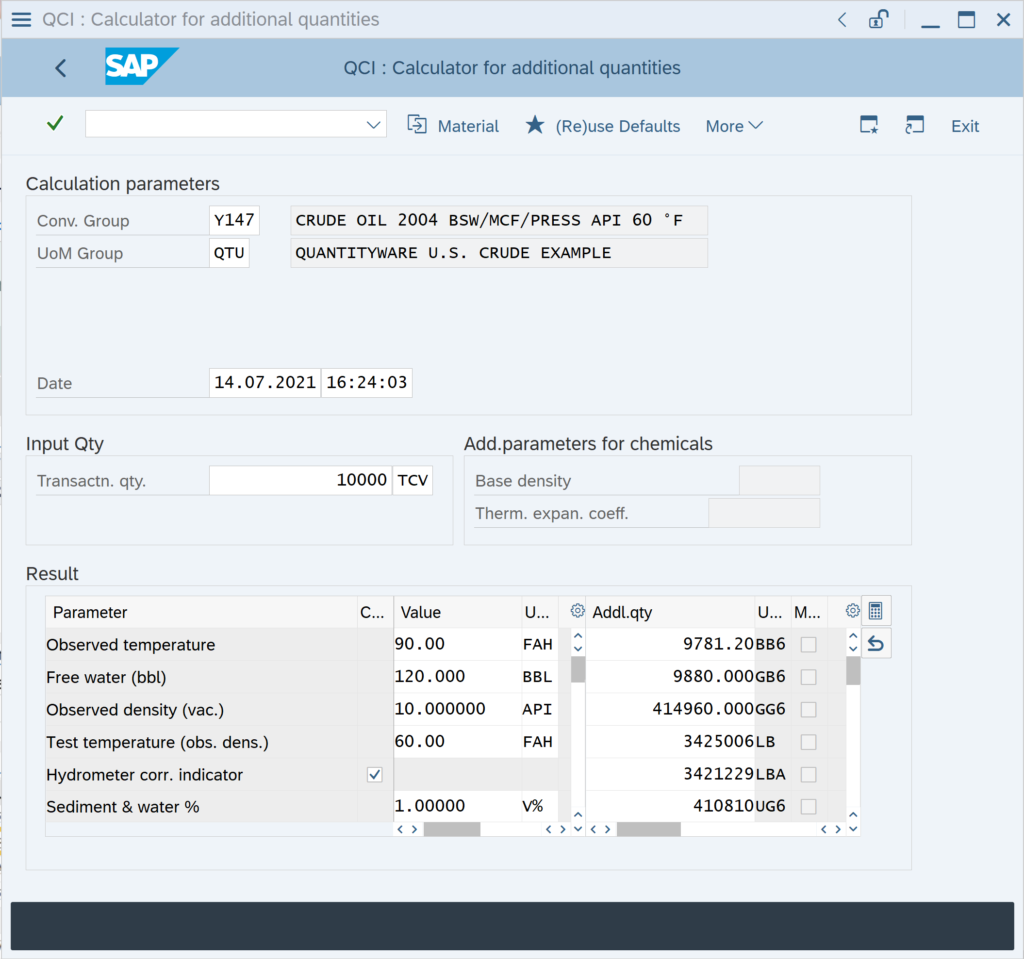Image resolution: width=1024 pixels, height=959 pixels.
Task: Click the generate shortcut window icon
Action: pos(914,125)
